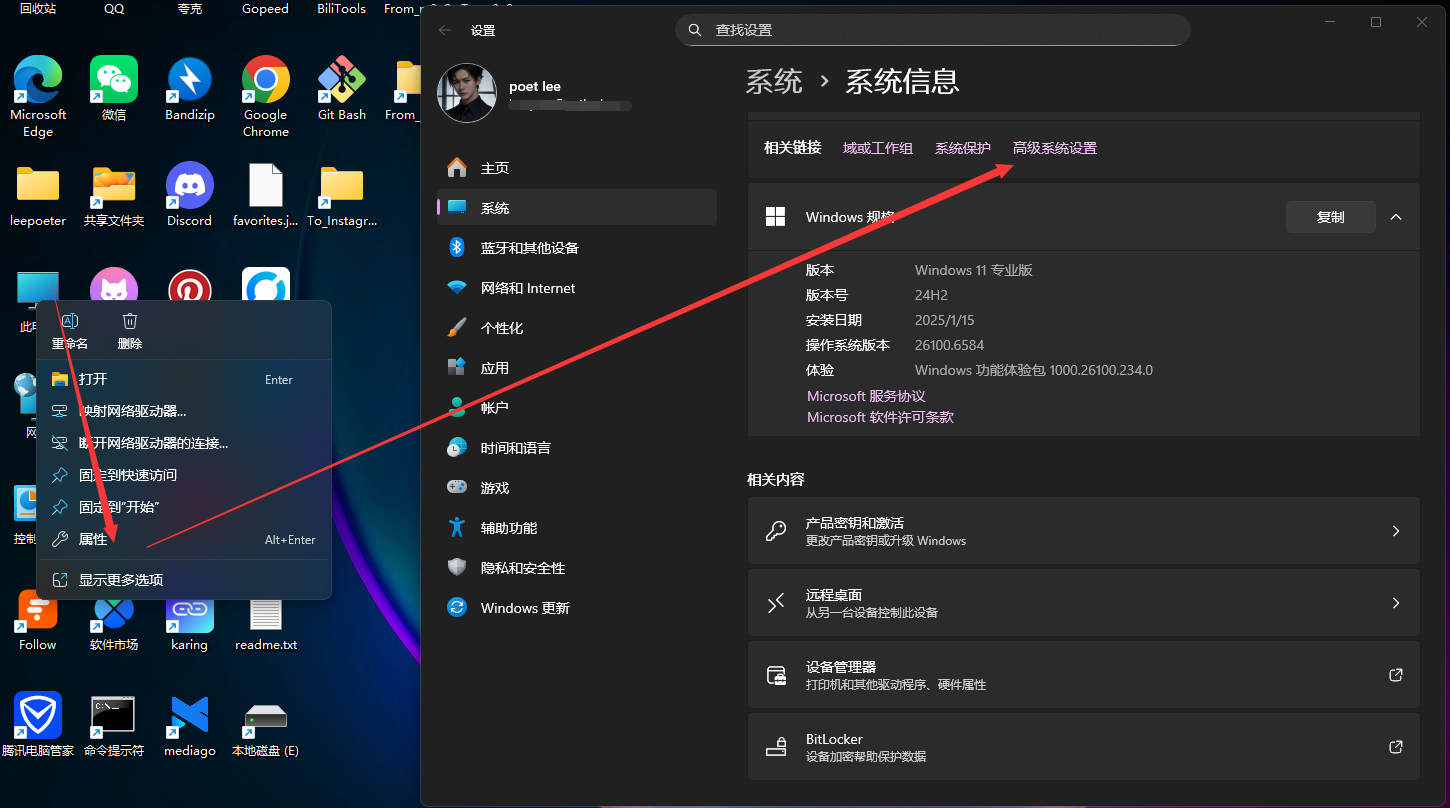This screenshot has width=1450, height=808.
Task: Open Bandizip desktop shortcut
Action: tap(189, 80)
